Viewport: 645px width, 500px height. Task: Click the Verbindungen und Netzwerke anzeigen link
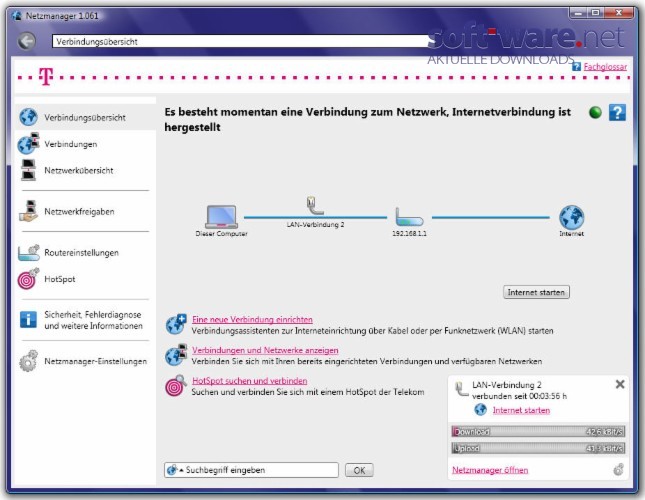(265, 350)
